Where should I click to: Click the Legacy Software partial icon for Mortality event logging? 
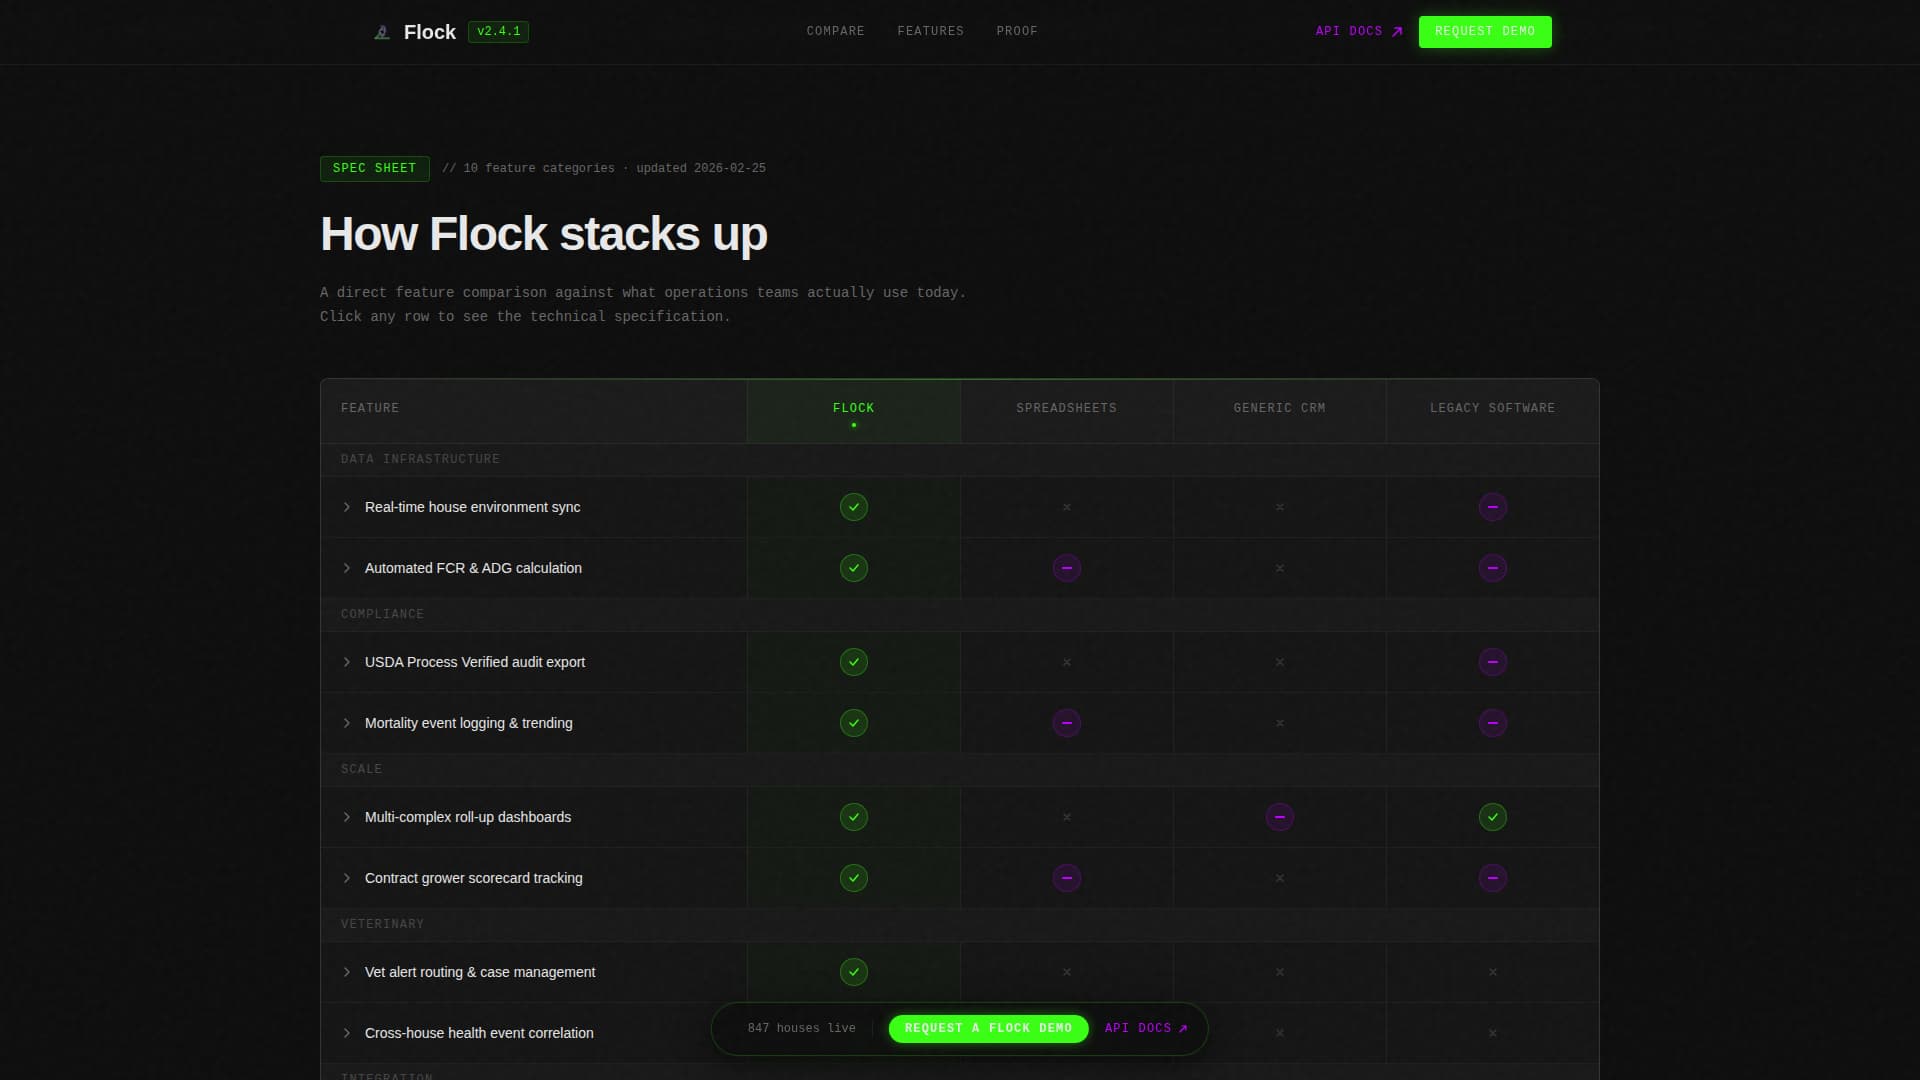coord(1492,723)
